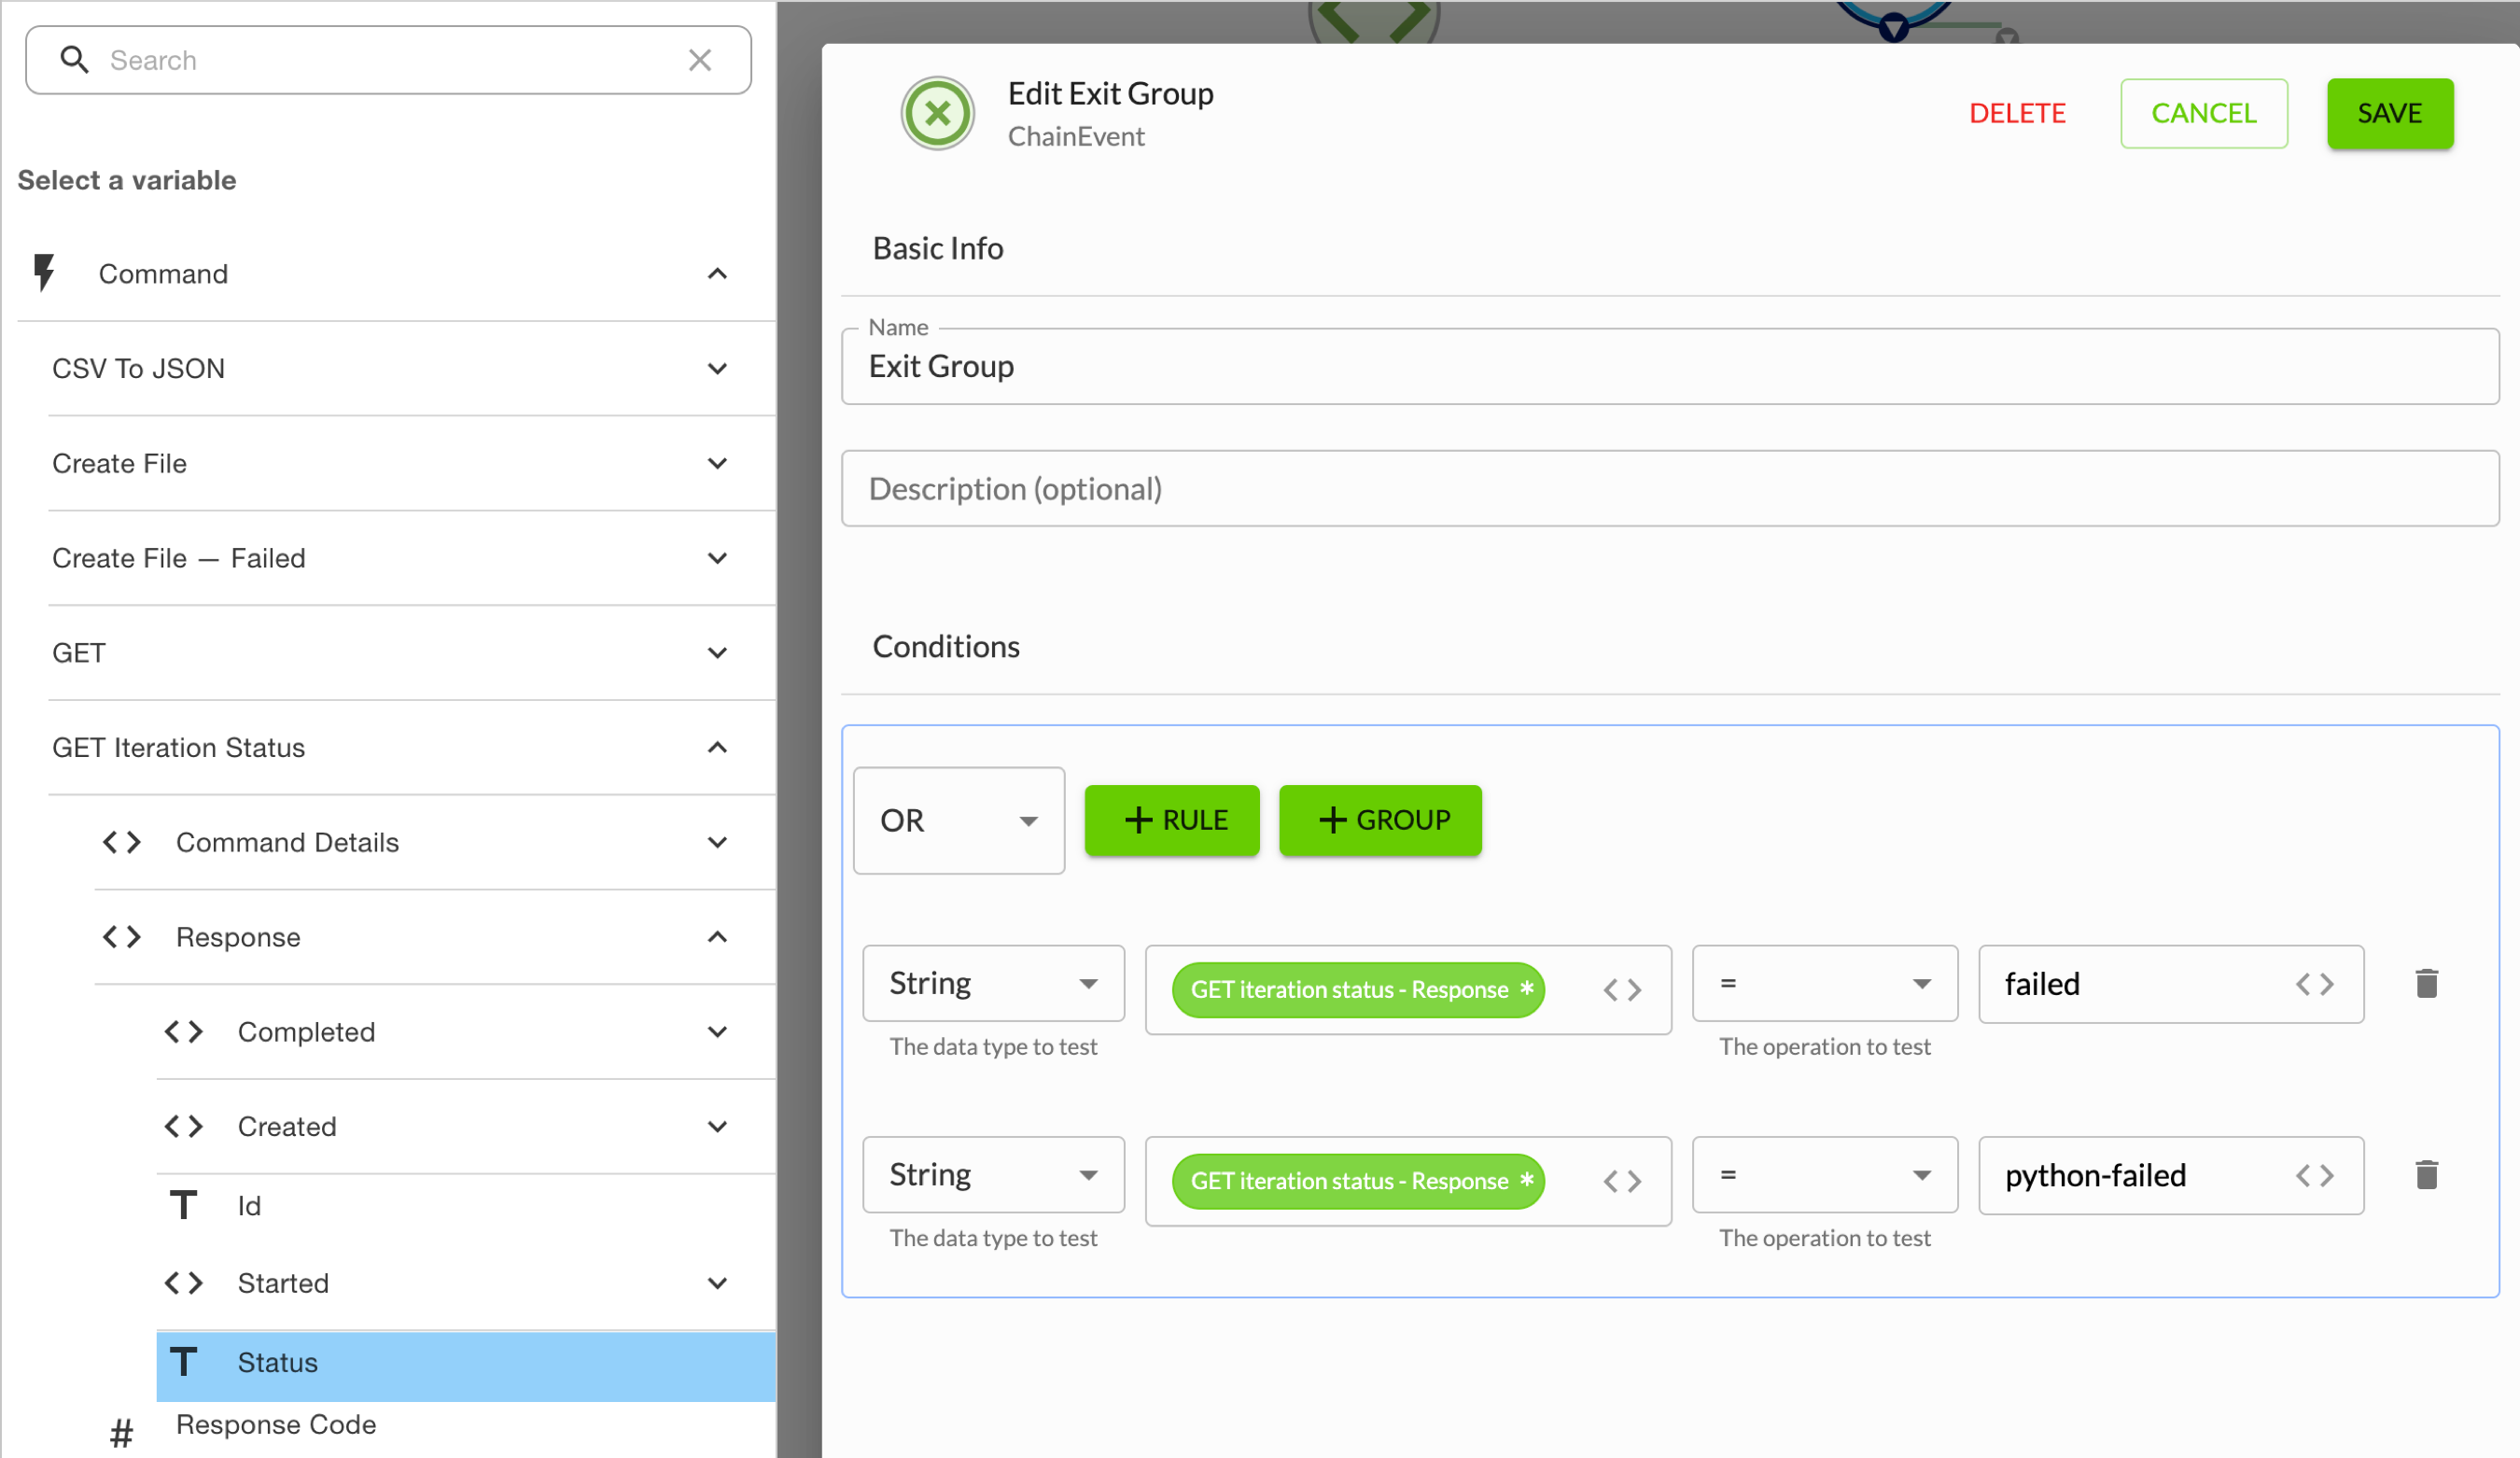Open second rule's = operation dropdown
Screen dimensions: 2520x1458
pyautogui.click(x=1824, y=1174)
